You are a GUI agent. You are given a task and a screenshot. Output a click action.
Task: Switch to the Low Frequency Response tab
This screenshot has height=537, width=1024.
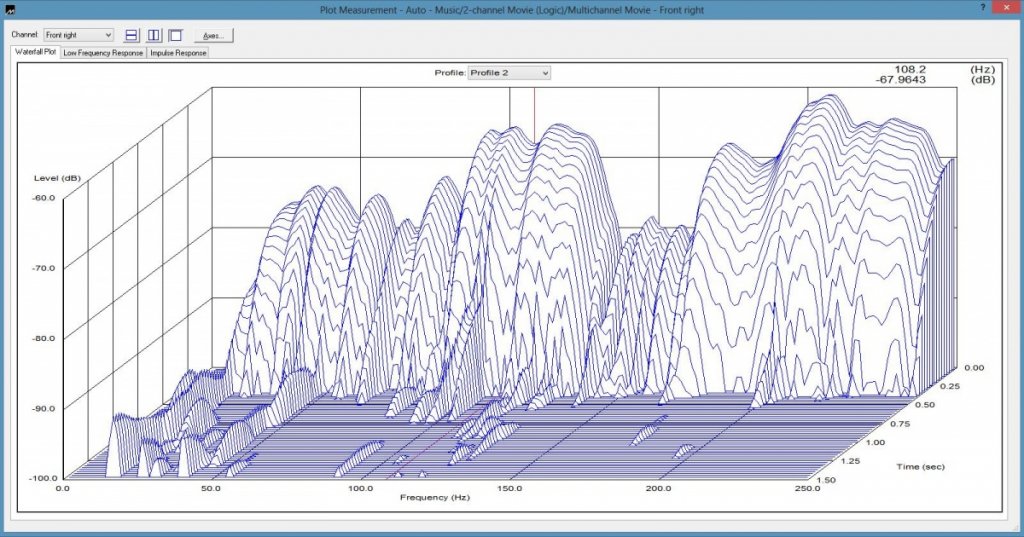(103, 53)
